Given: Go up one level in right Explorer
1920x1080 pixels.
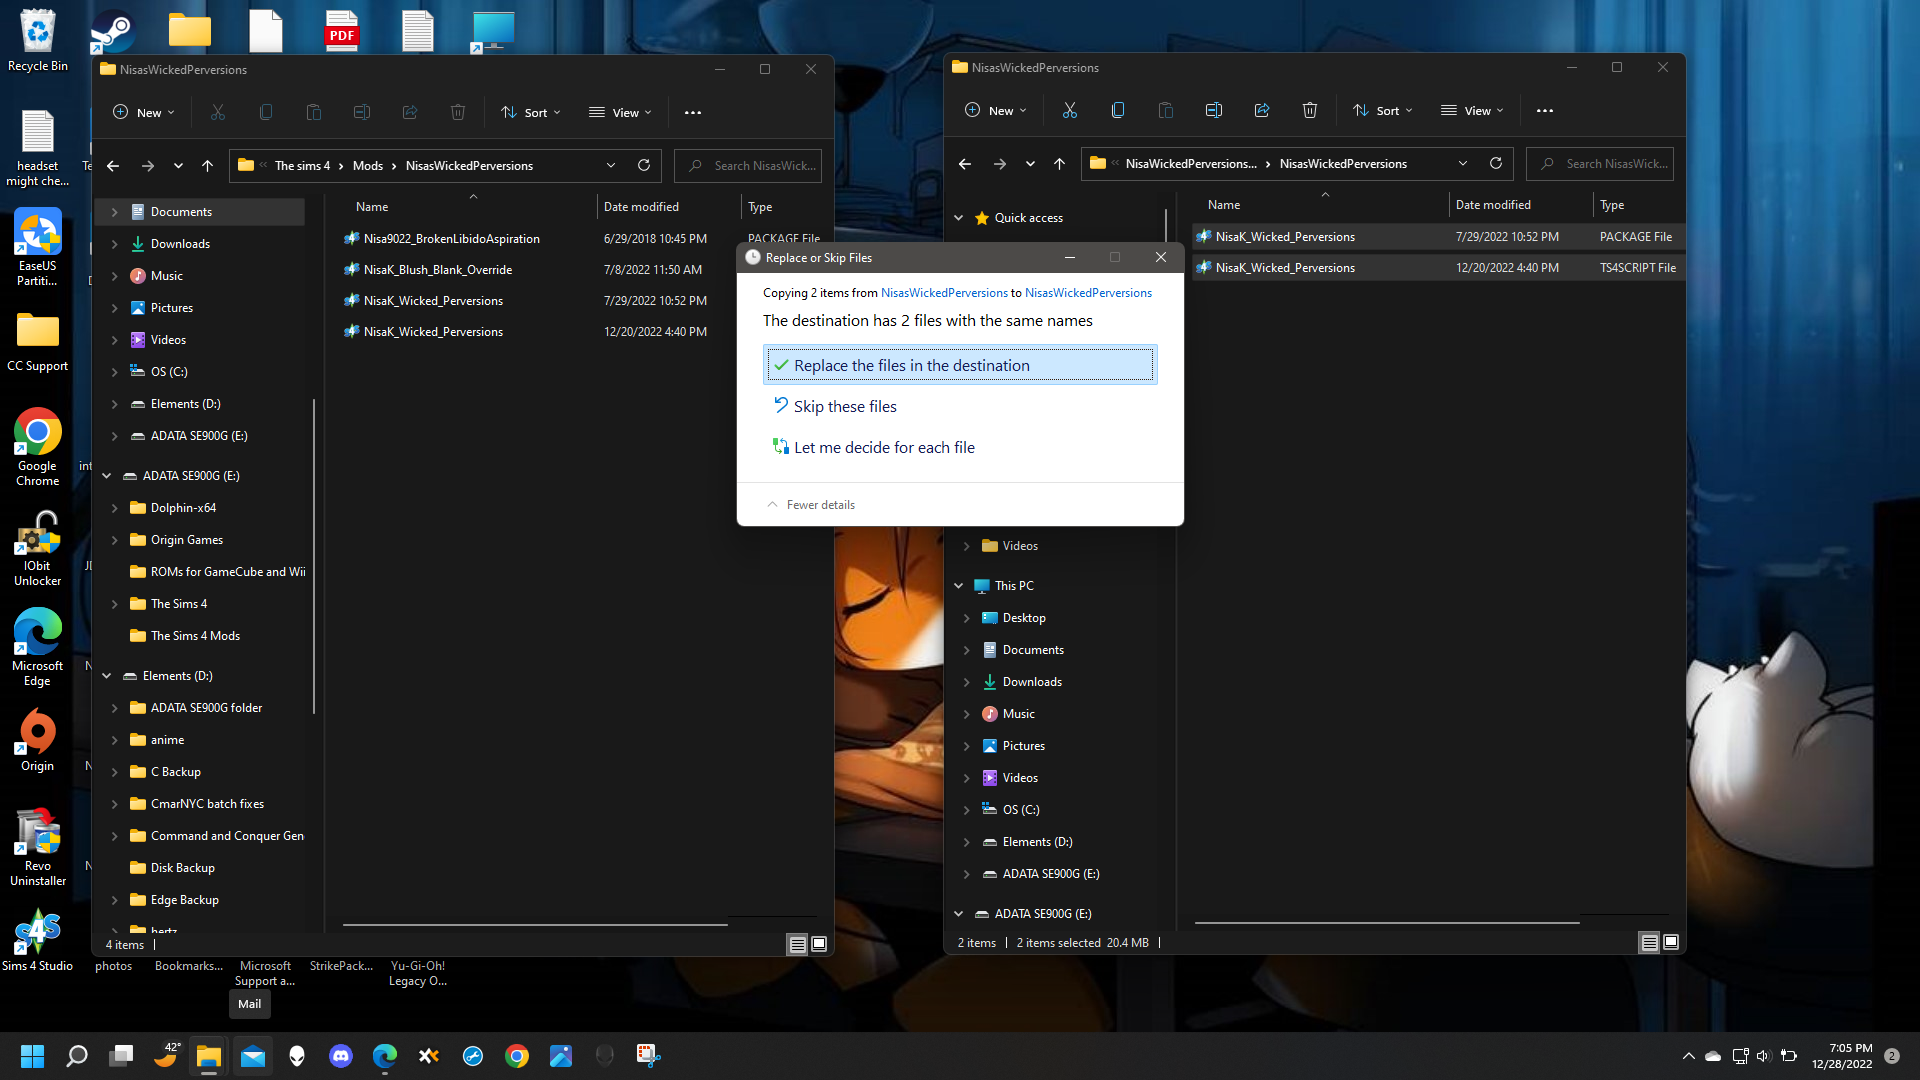Looking at the screenshot, I should coord(1059,164).
